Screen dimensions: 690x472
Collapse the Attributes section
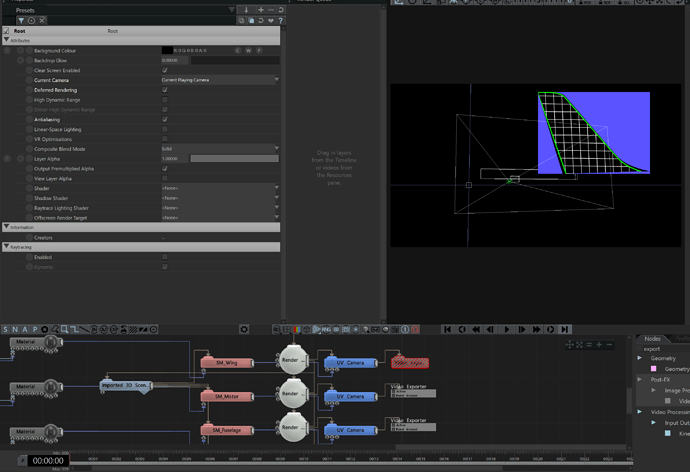click(6, 40)
